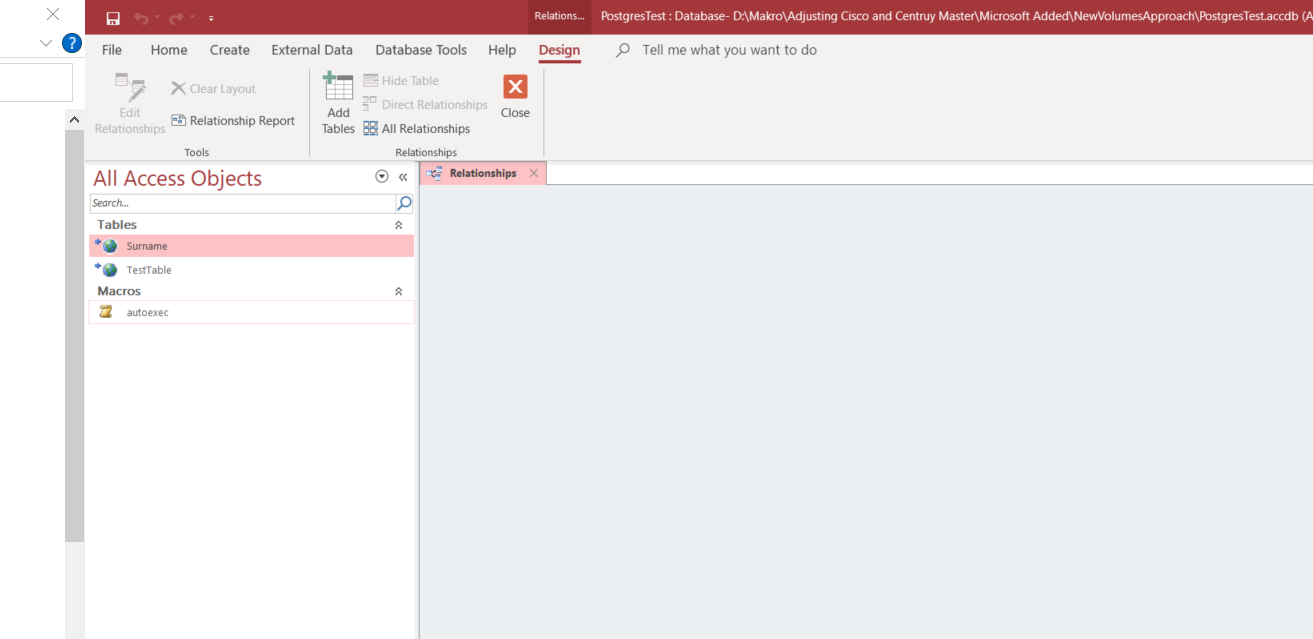Viewport: 1313px width, 639px height.
Task: Switch to the Create ribbon tab
Action: click(x=230, y=50)
